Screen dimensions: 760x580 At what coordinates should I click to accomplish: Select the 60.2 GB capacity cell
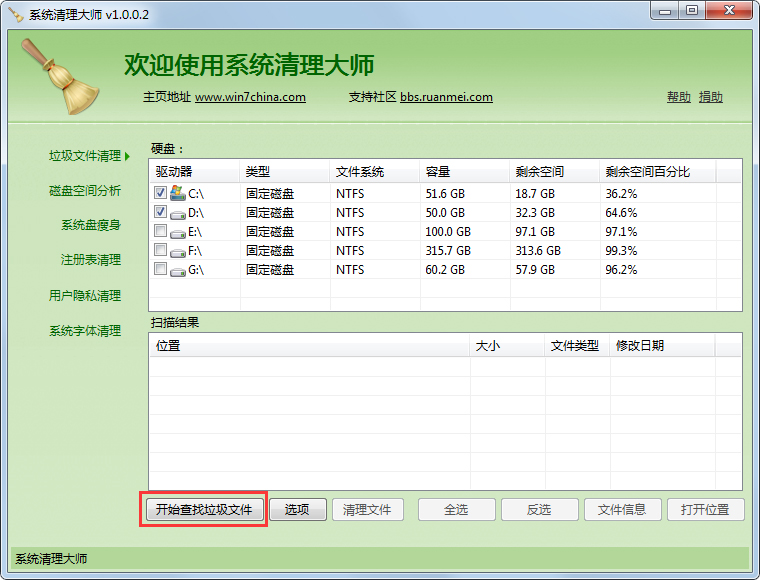pyautogui.click(x=445, y=269)
